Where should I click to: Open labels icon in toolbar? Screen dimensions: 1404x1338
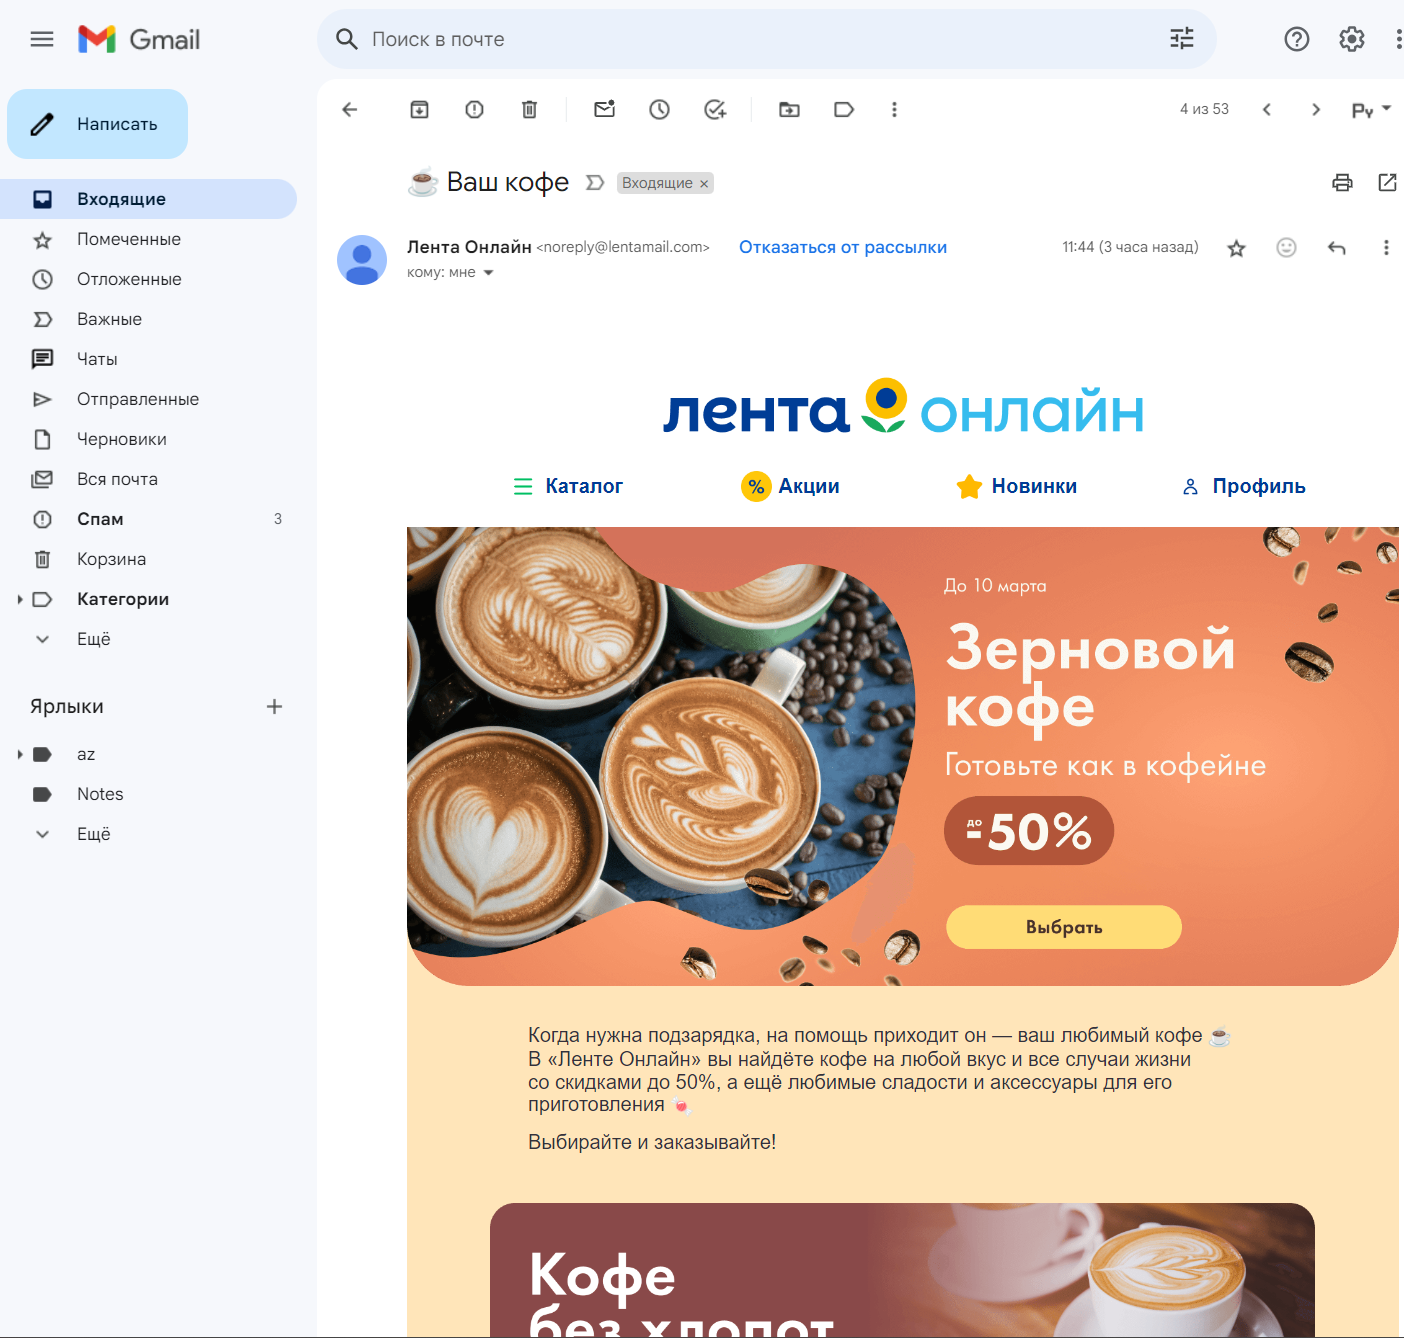click(845, 109)
